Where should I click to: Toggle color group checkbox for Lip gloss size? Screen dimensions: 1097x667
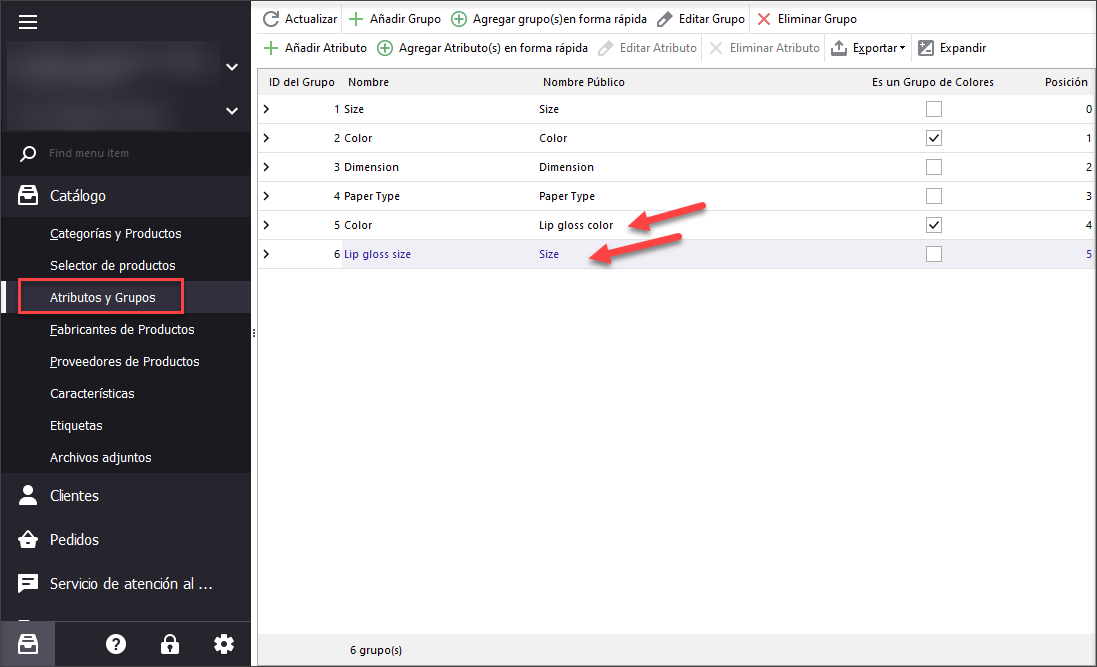pyautogui.click(x=933, y=254)
